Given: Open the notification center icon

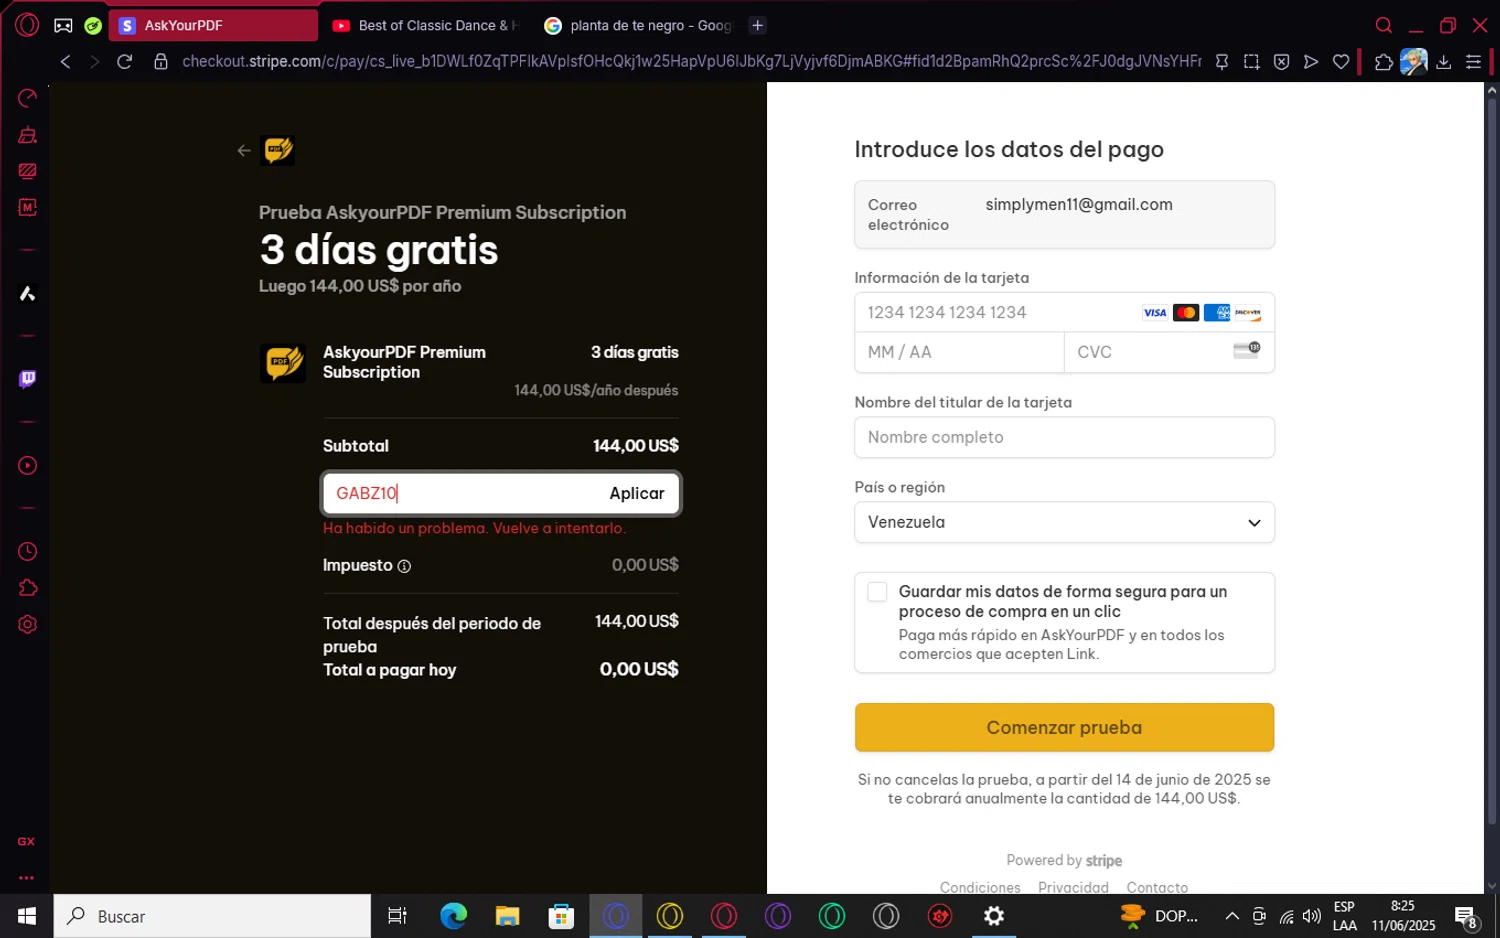Looking at the screenshot, I should click(1467, 917).
